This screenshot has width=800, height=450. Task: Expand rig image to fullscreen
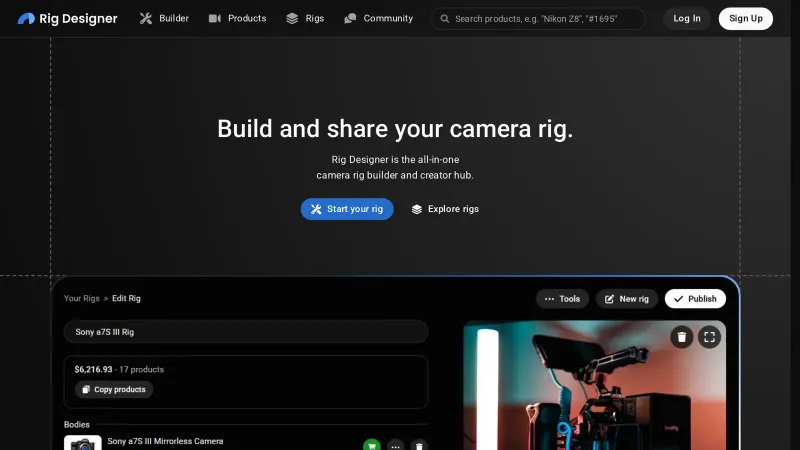point(709,337)
